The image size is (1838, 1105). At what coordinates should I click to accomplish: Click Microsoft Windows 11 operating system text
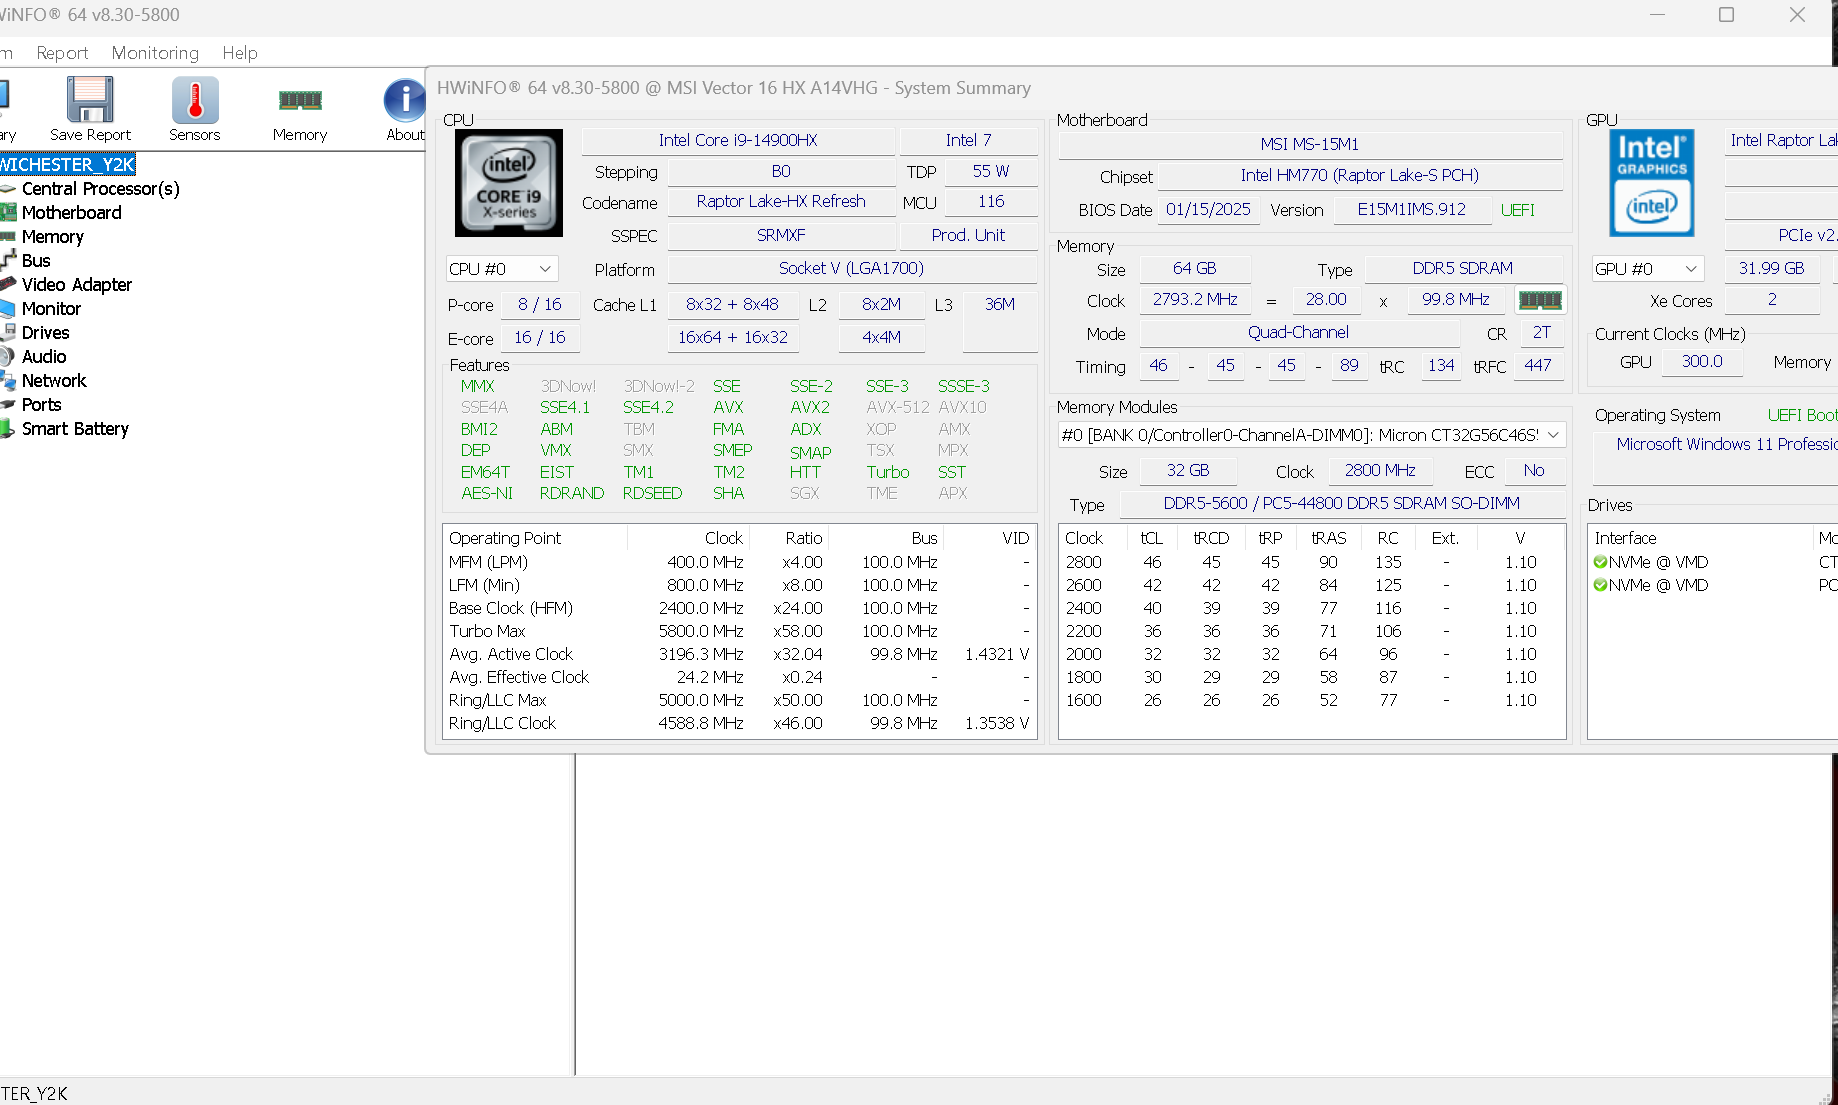[x=1726, y=444]
